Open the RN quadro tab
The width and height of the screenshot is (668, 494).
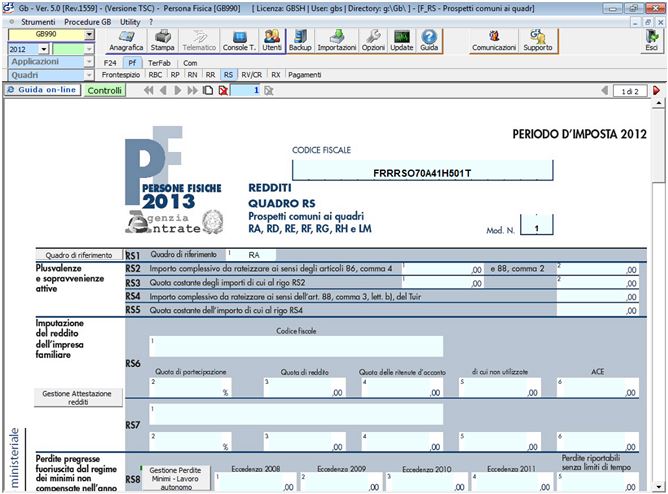[x=193, y=75]
